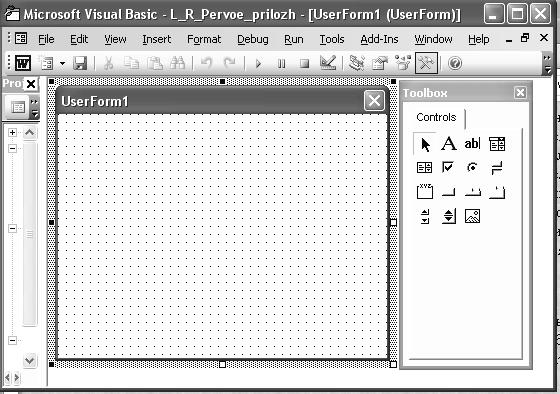This screenshot has height=394, width=560.
Task: Close the Toolbox window
Action: pos(520,93)
